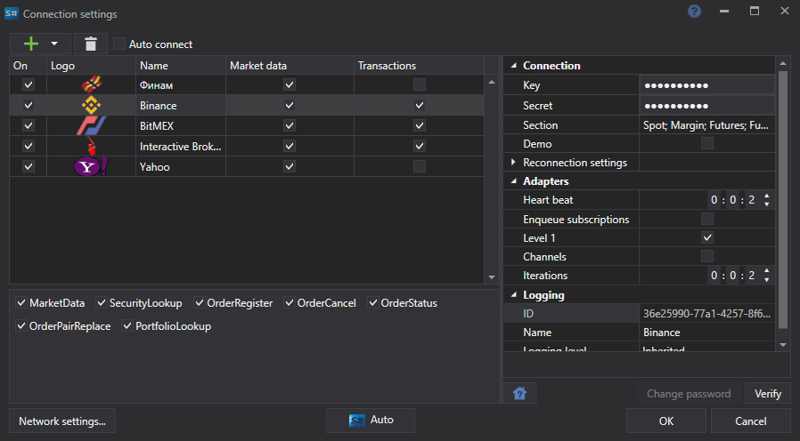Image resolution: width=800 pixels, height=441 pixels.
Task: Click the Yahoo logo icon
Action: pyautogui.click(x=91, y=167)
